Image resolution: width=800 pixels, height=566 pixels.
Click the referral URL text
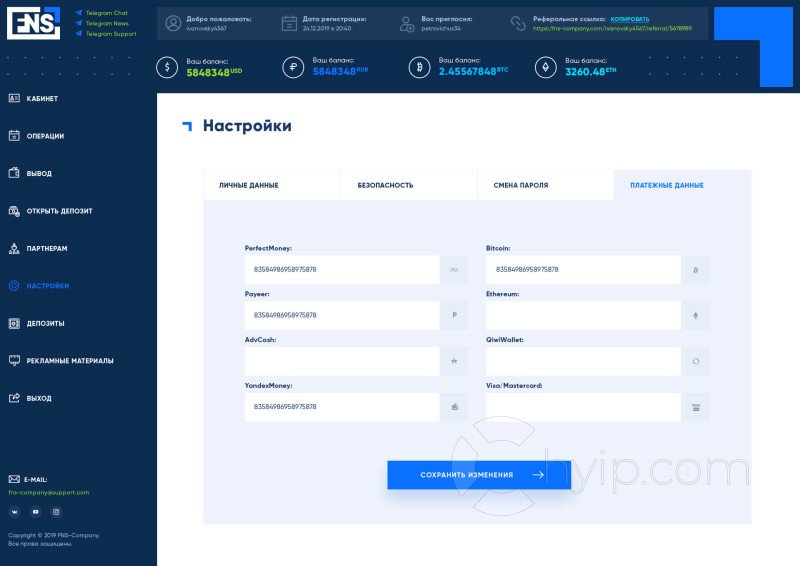[x=612, y=29]
